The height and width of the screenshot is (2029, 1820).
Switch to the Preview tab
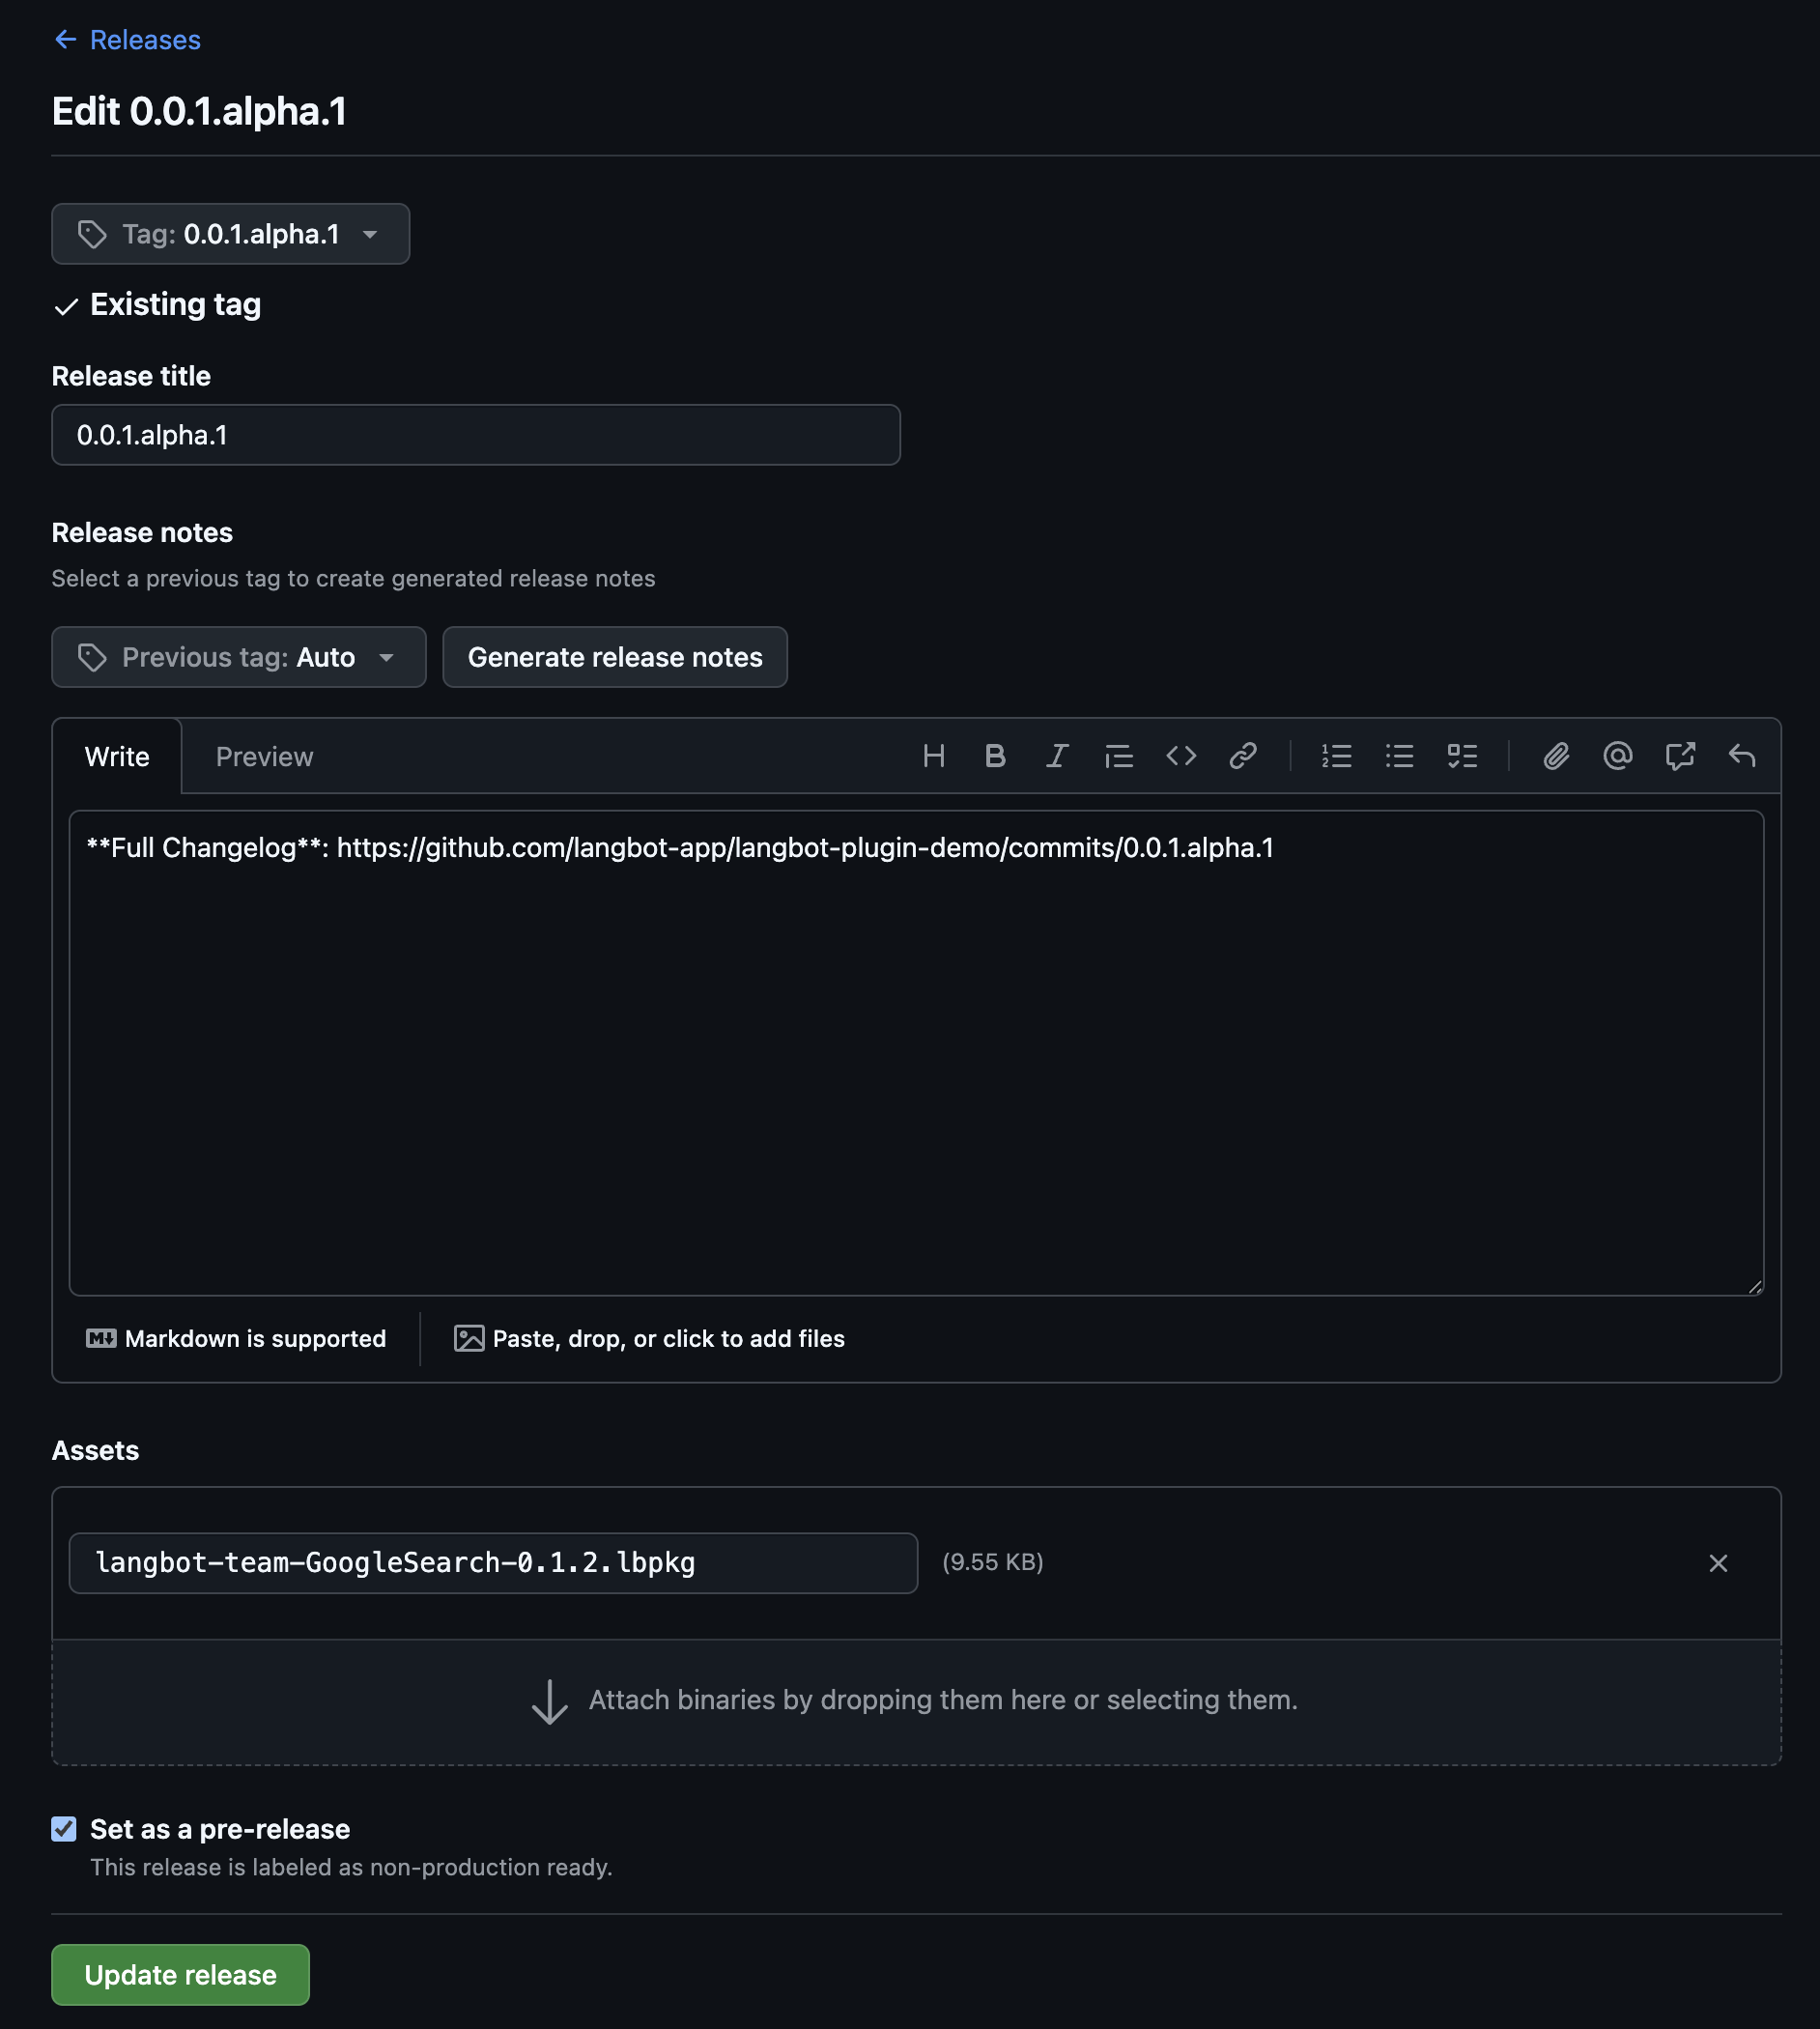[264, 757]
